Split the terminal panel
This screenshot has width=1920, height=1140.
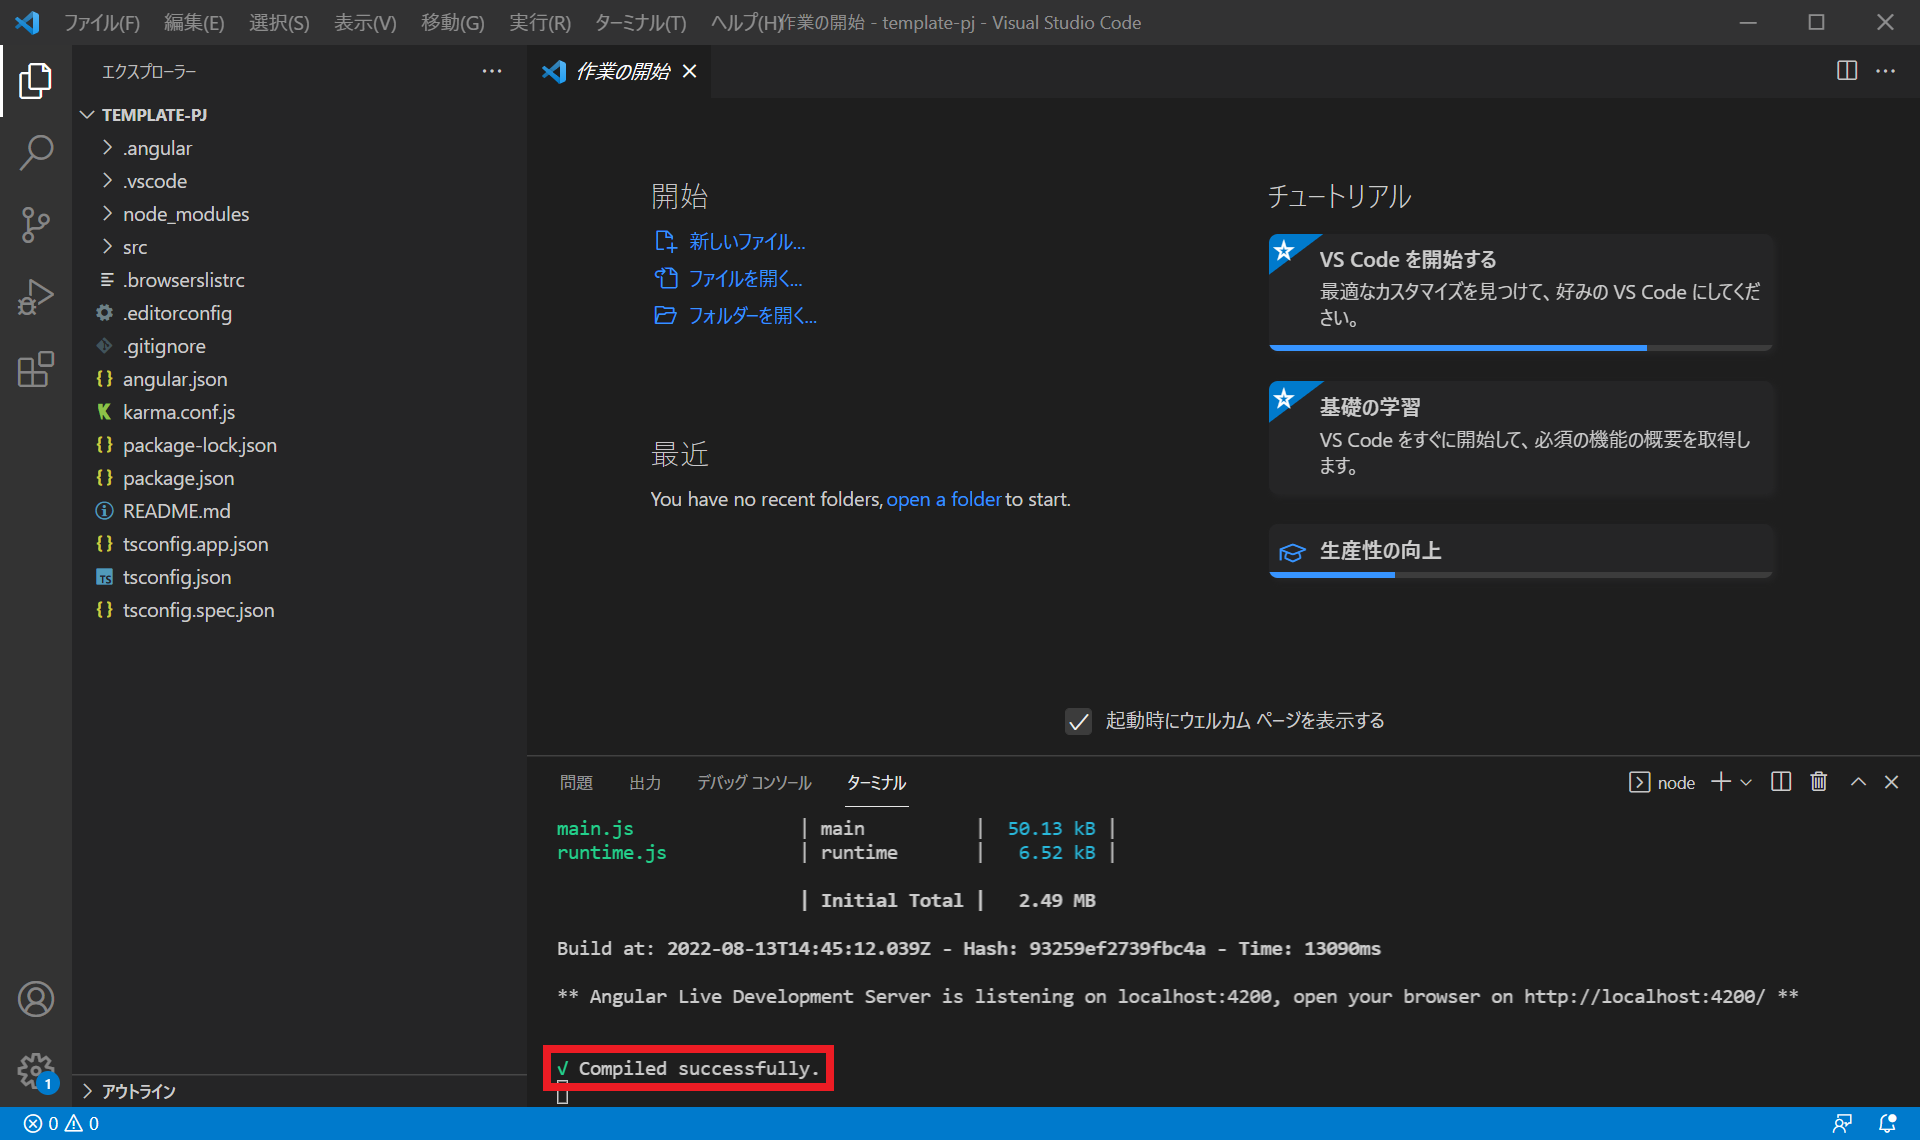coord(1781,782)
